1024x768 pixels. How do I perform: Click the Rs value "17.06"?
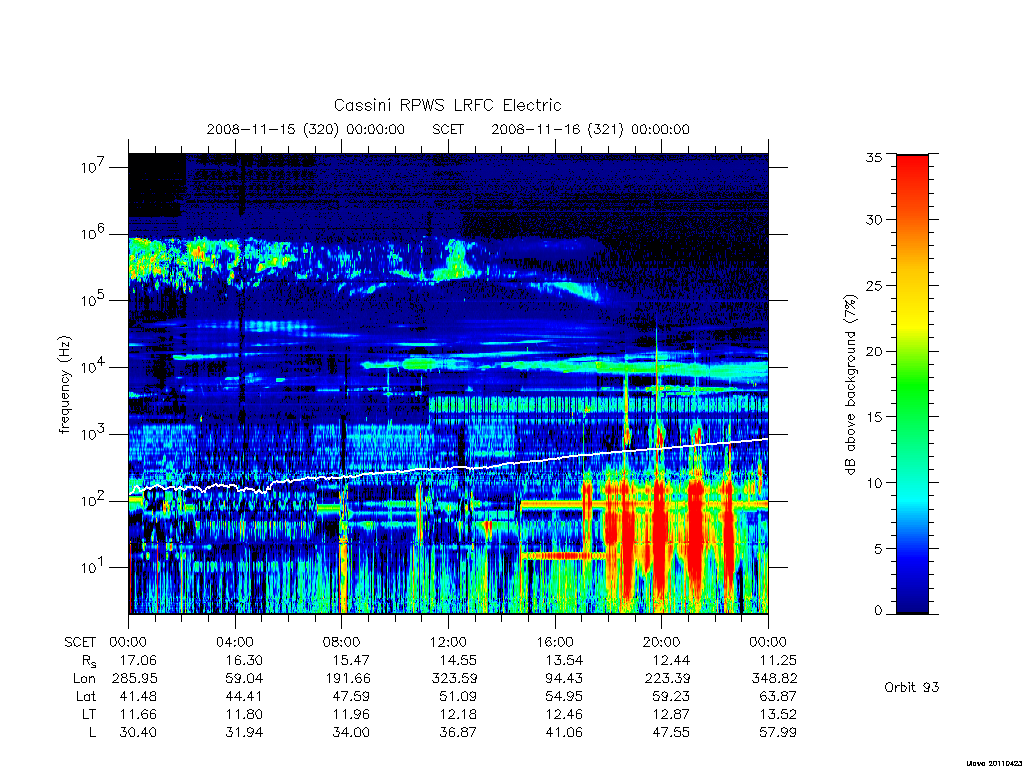(x=138, y=660)
